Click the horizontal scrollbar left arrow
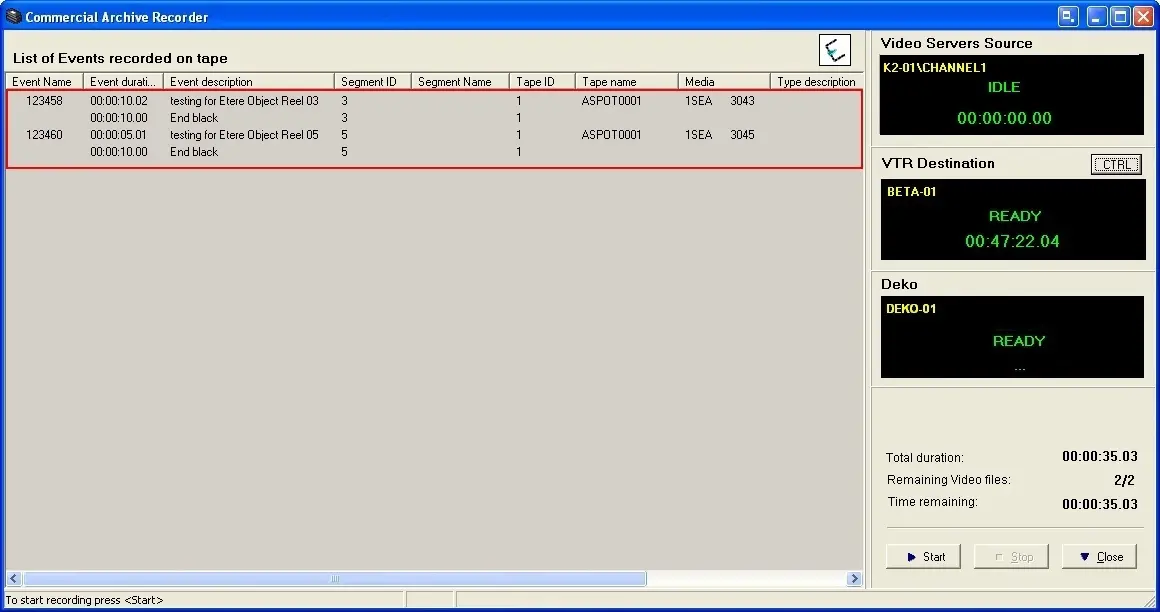Screen dimensions: 1160x612 tap(14, 579)
